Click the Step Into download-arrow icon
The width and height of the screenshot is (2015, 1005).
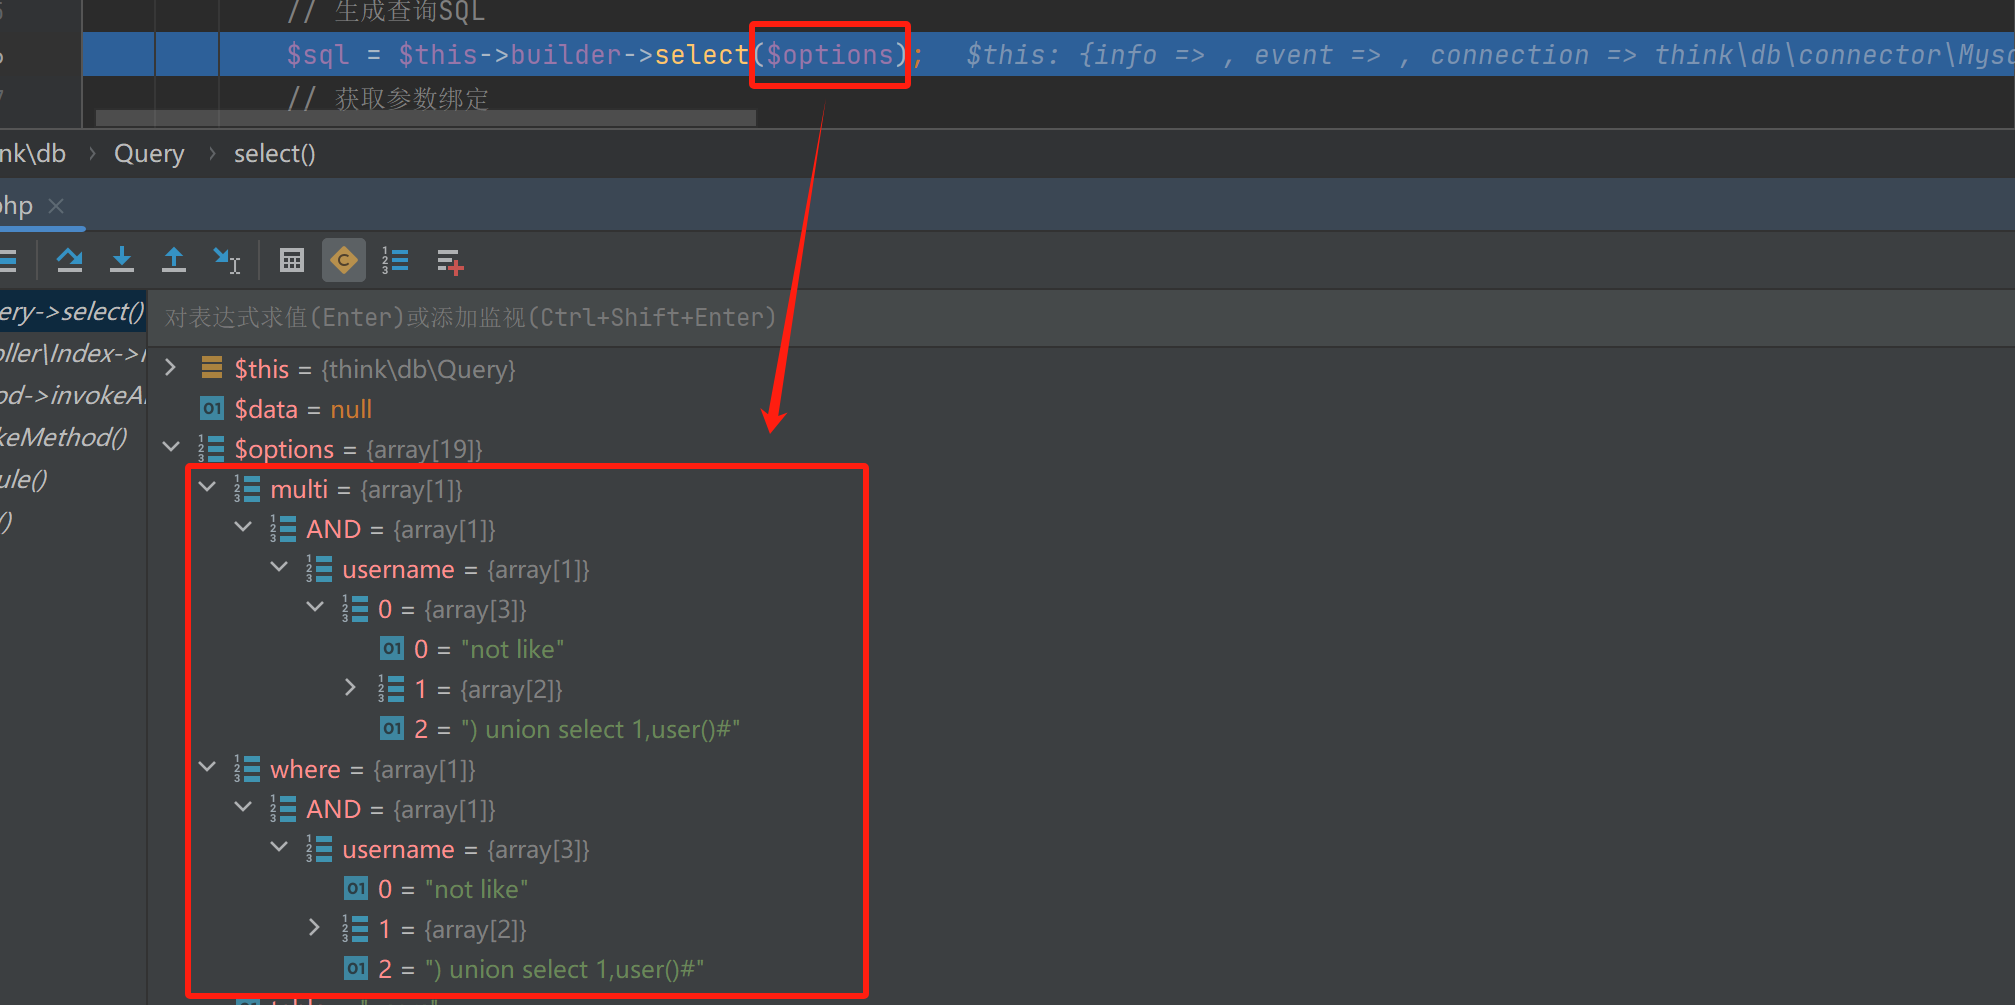click(122, 261)
